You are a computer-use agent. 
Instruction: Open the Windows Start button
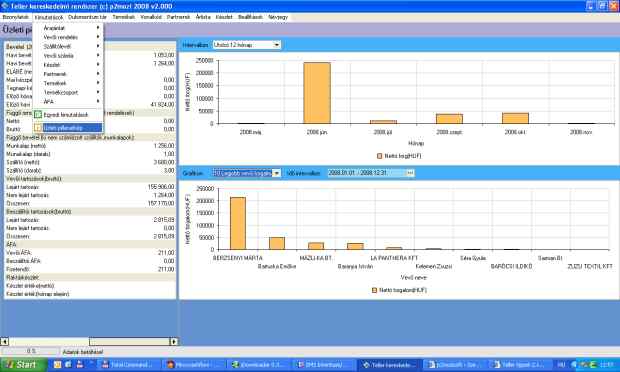click(x=23, y=364)
